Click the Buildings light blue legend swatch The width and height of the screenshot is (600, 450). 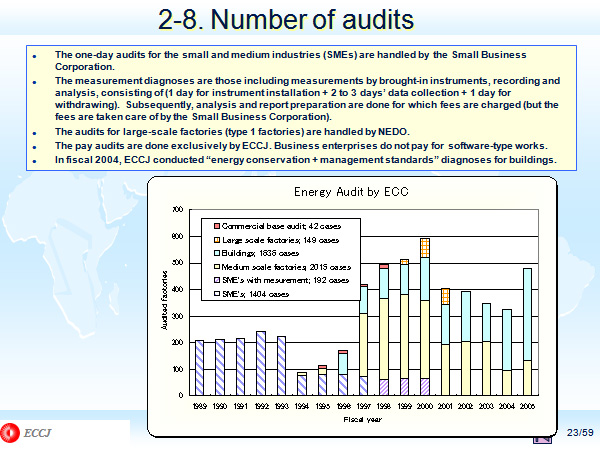(x=217, y=253)
